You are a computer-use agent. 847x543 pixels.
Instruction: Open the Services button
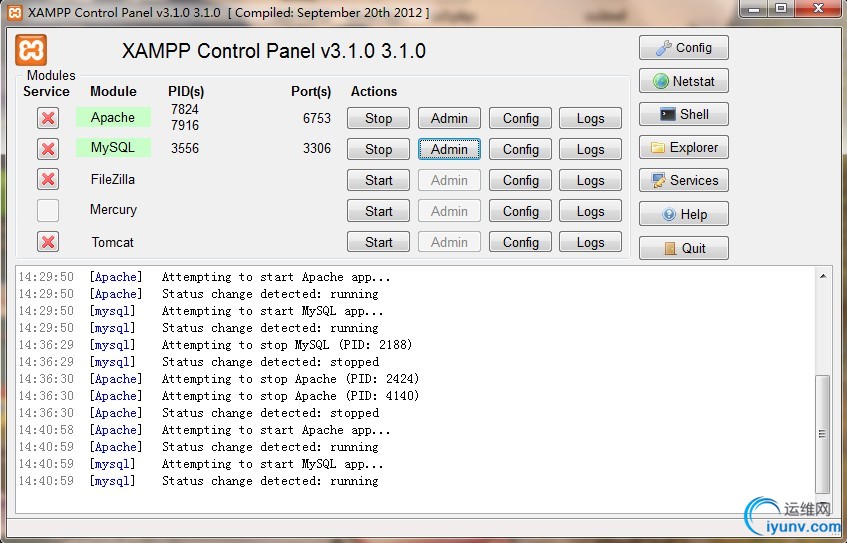pyautogui.click(x=684, y=180)
